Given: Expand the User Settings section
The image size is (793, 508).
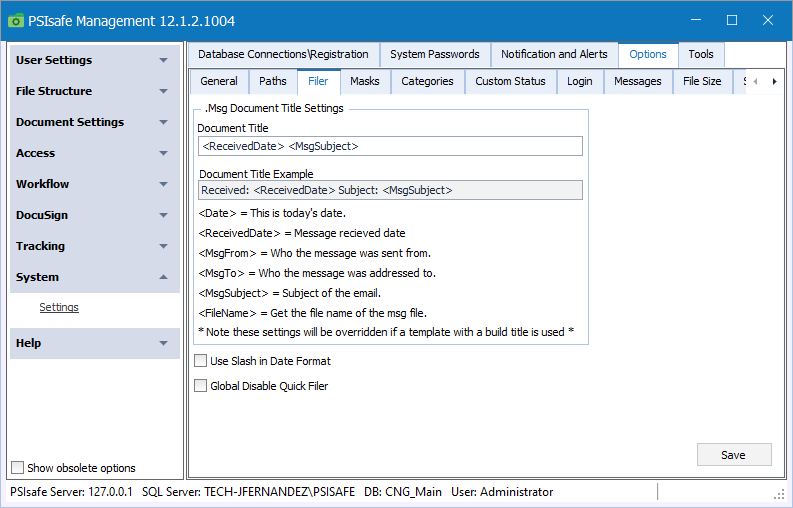Looking at the screenshot, I should 95,60.
